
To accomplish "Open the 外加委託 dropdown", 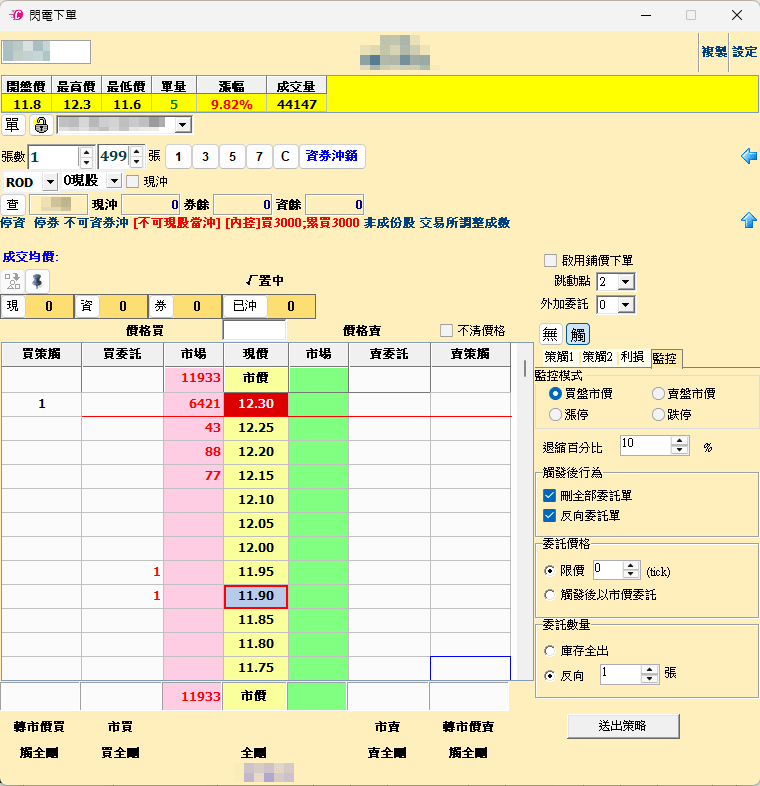I will 625,305.
